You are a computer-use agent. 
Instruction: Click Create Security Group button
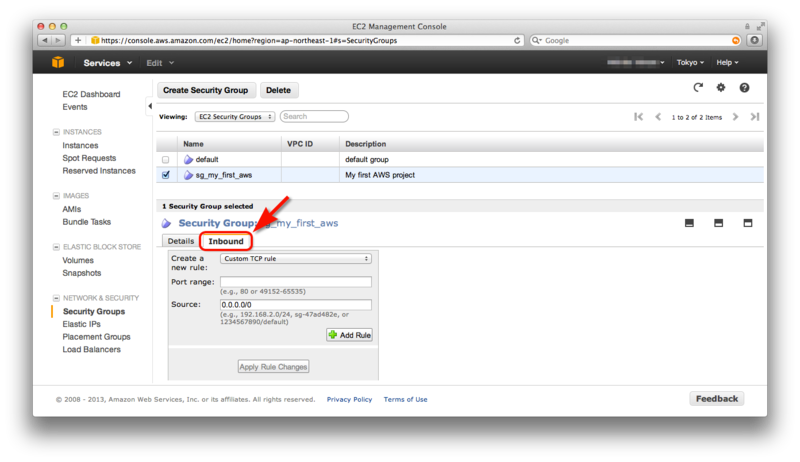click(x=206, y=90)
